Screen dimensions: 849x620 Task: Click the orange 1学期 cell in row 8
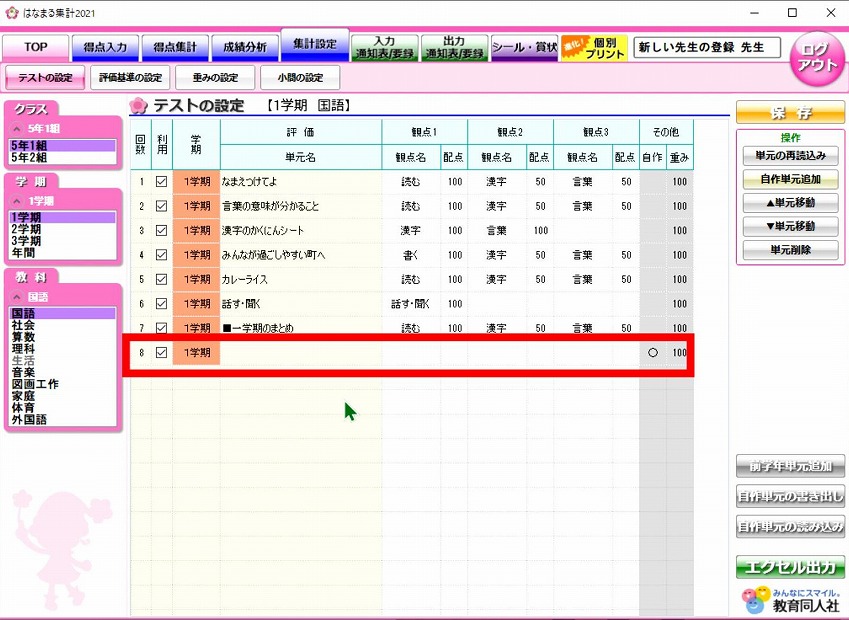point(197,353)
